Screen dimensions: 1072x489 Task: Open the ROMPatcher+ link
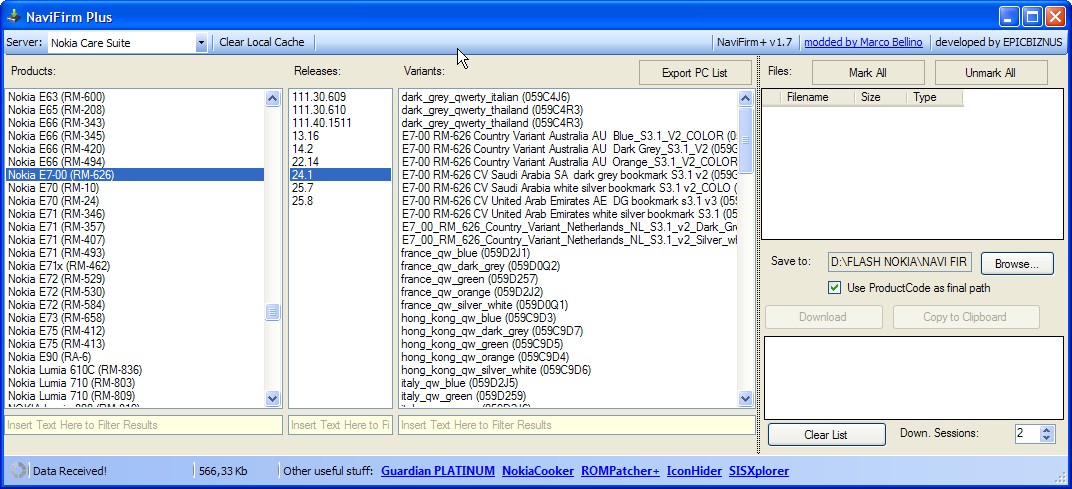pos(621,471)
